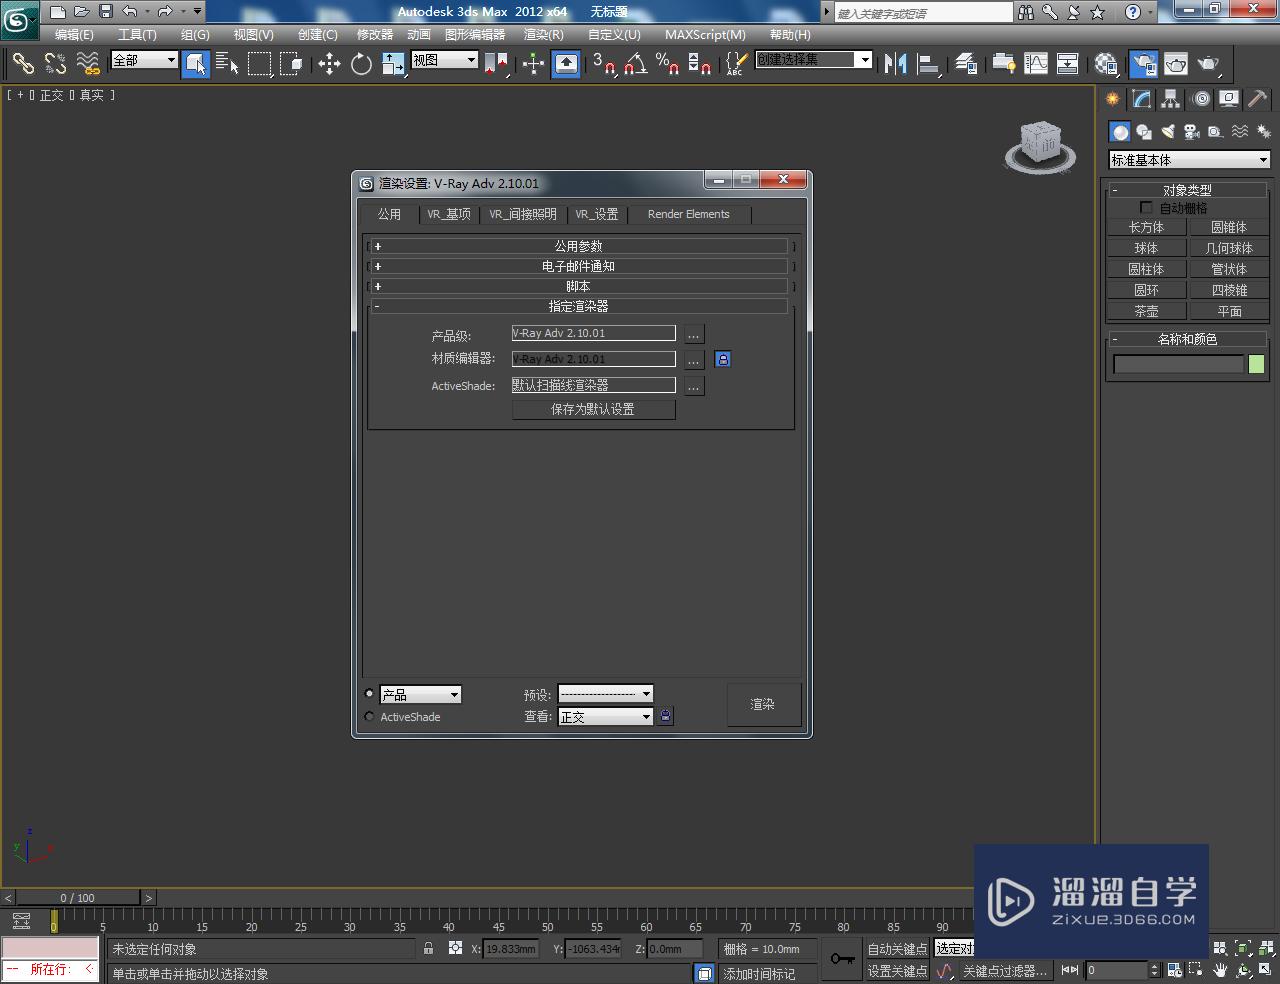The height and width of the screenshot is (984, 1280).
Task: Toggle the Set Key key icon
Action: [842, 959]
